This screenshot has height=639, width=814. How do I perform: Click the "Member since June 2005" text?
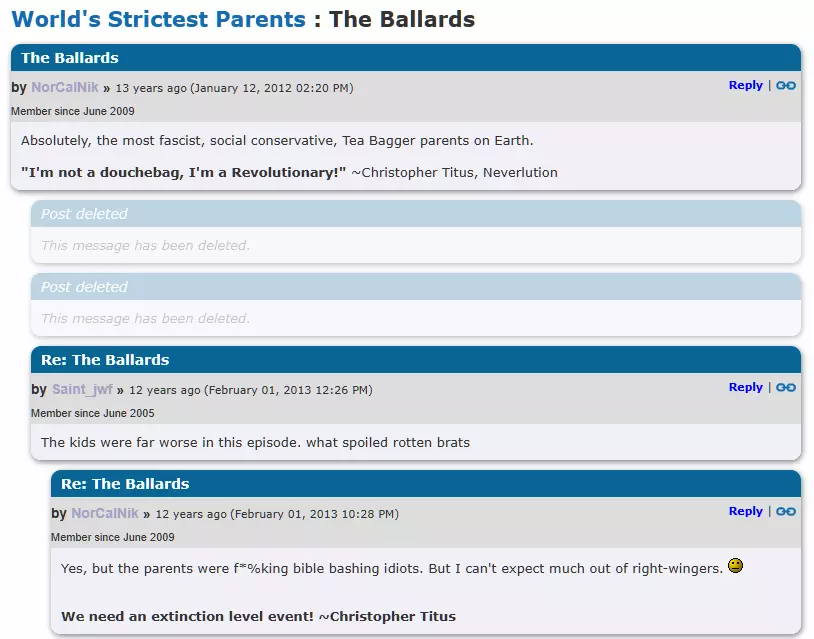(x=93, y=413)
